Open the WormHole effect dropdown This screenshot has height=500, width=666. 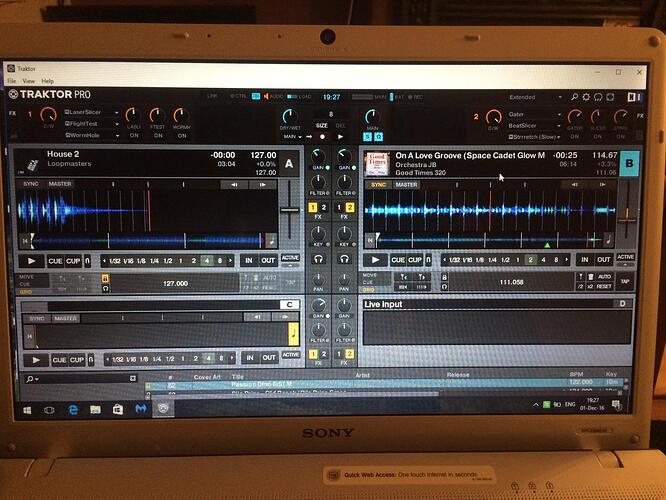(x=116, y=136)
